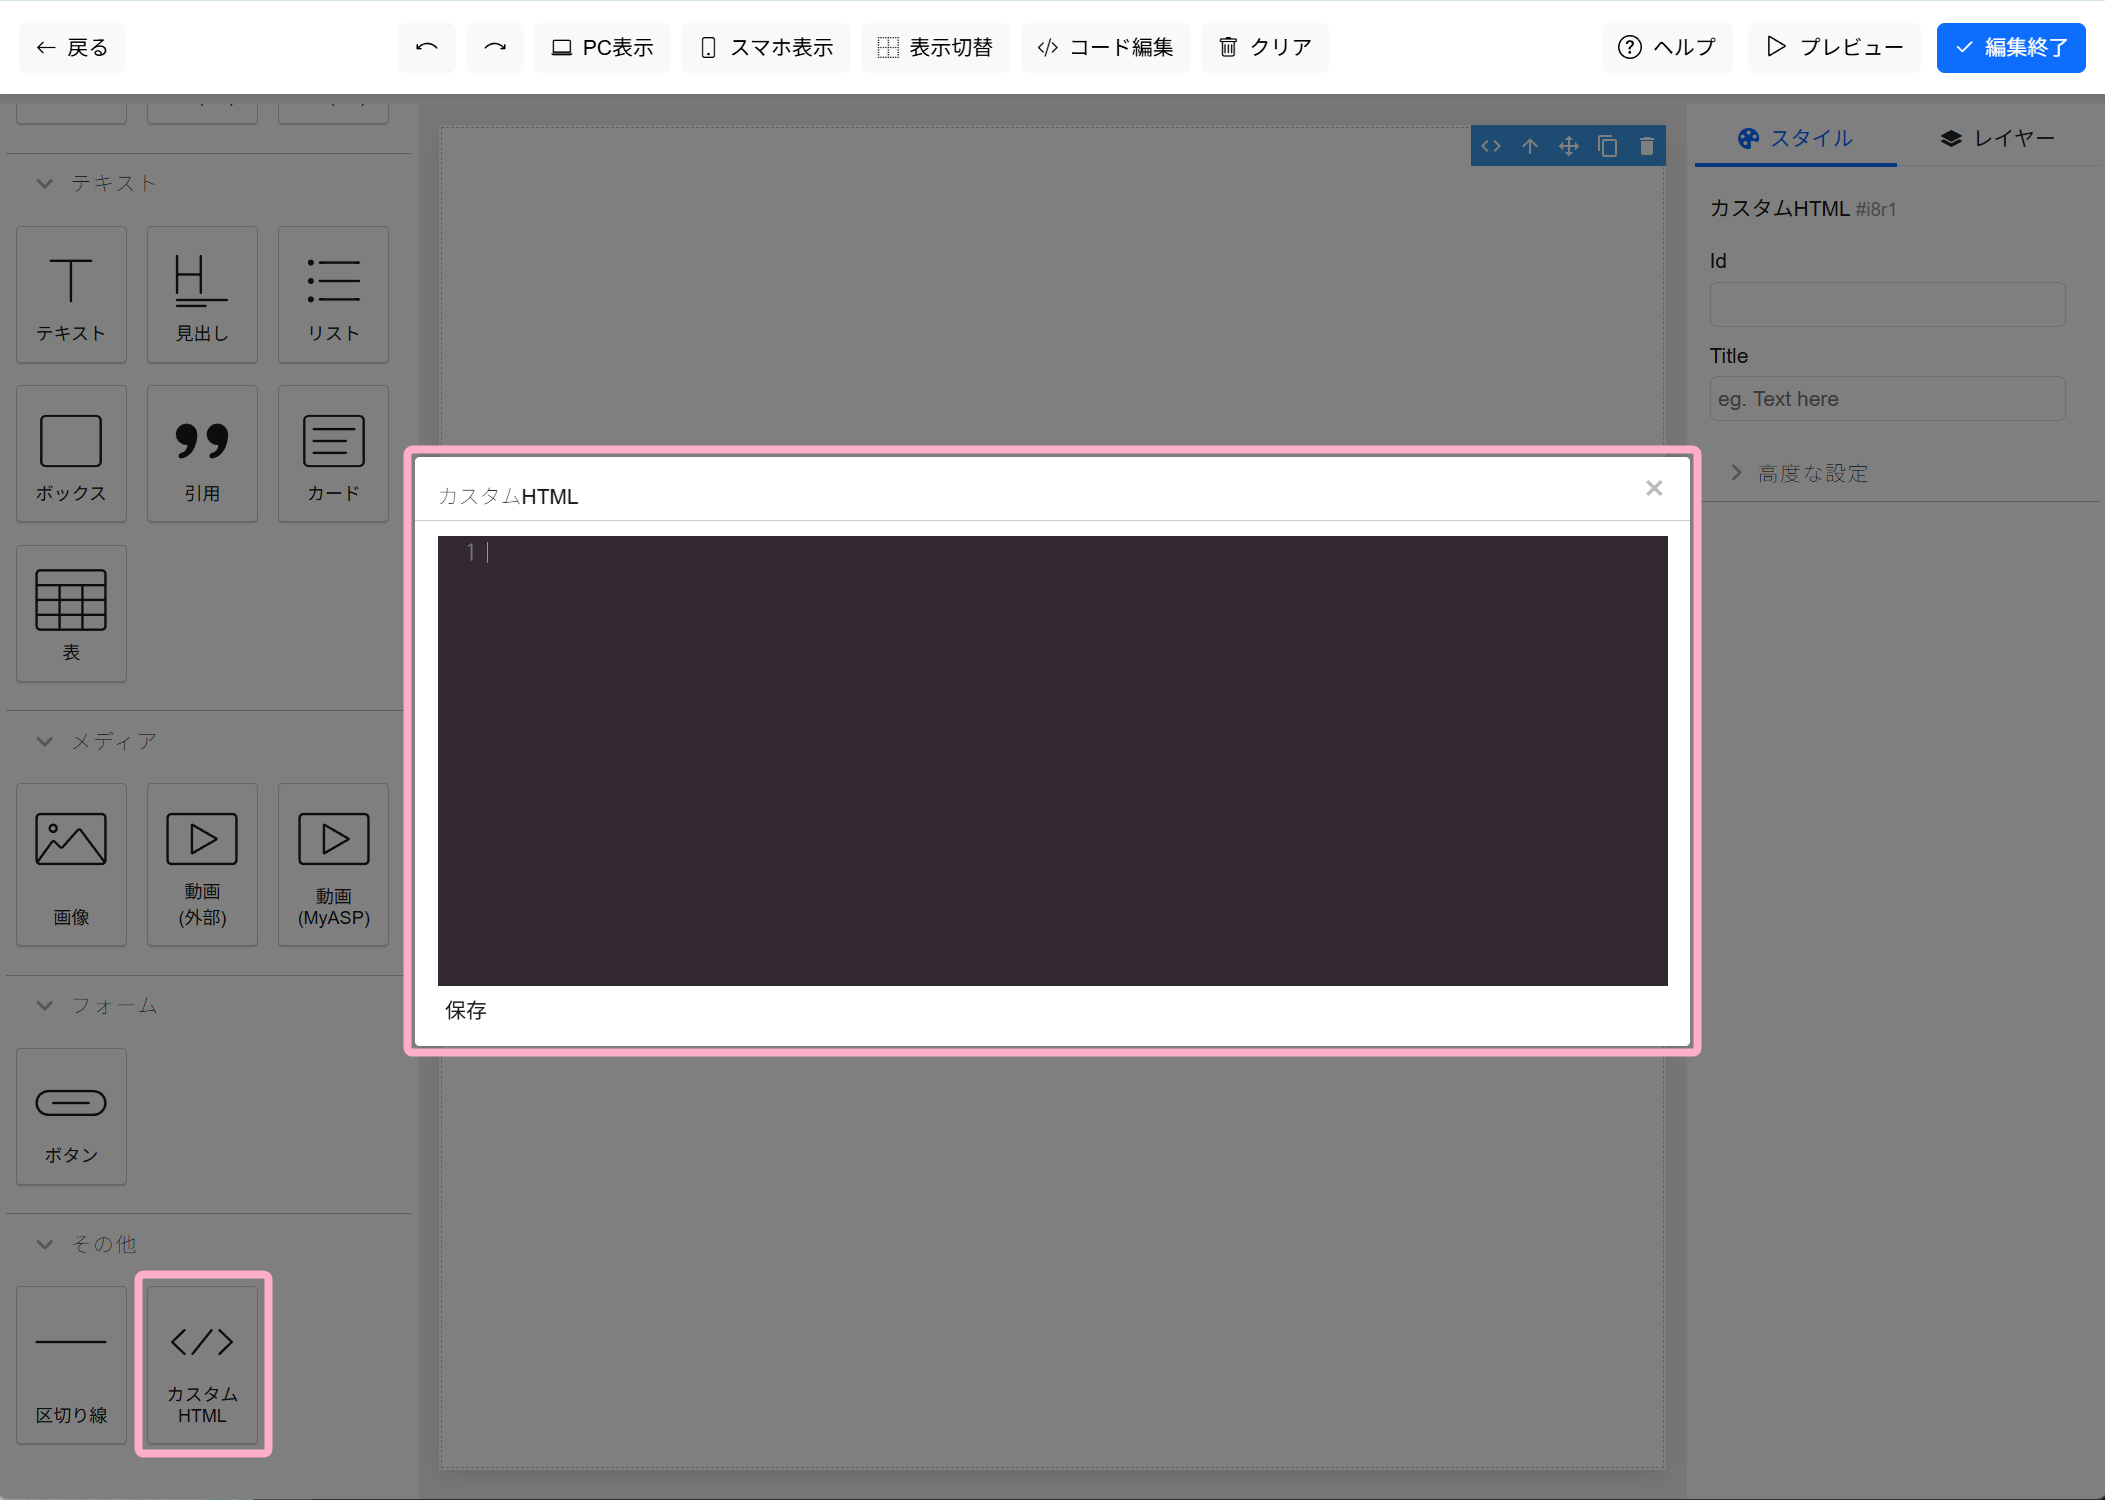Switch to スマホ表示 mobile view
This screenshot has width=2105, height=1500.
pos(766,47)
